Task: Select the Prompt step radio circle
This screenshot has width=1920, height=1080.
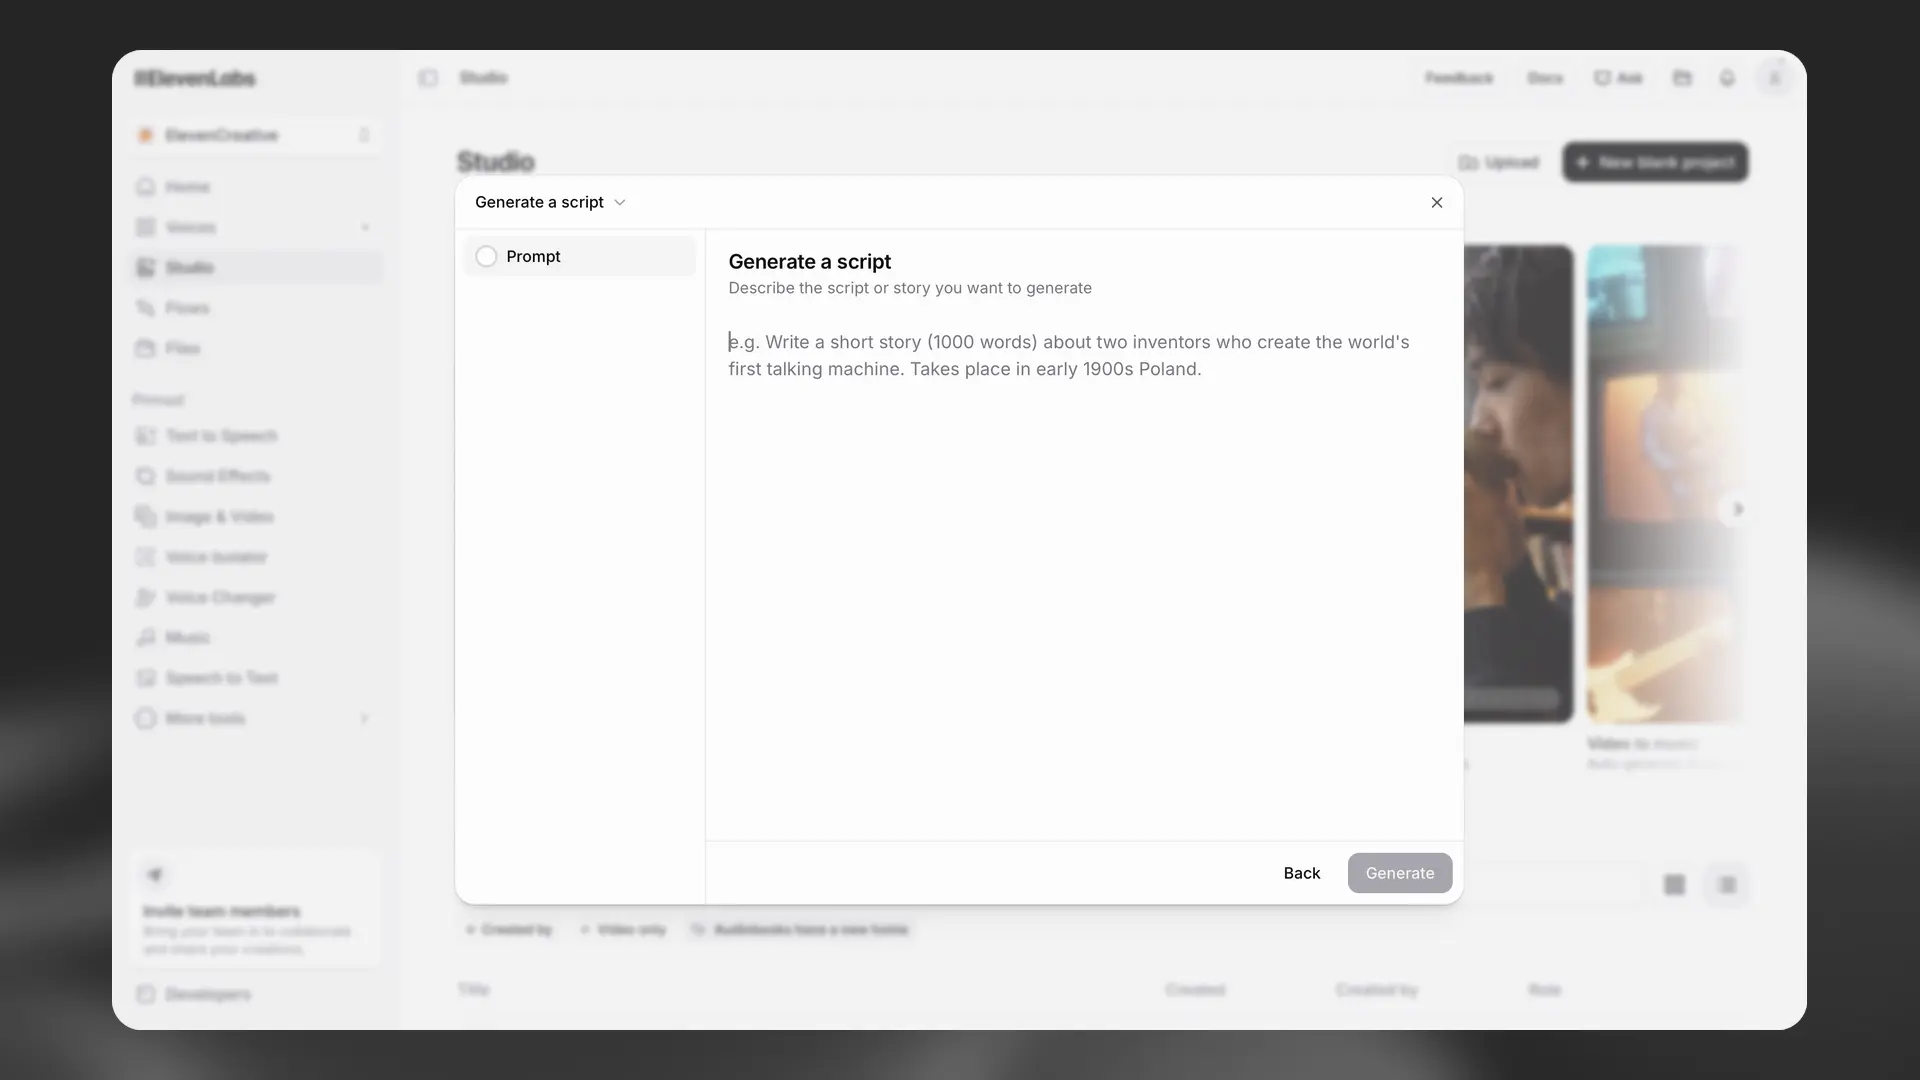Action: 486,257
